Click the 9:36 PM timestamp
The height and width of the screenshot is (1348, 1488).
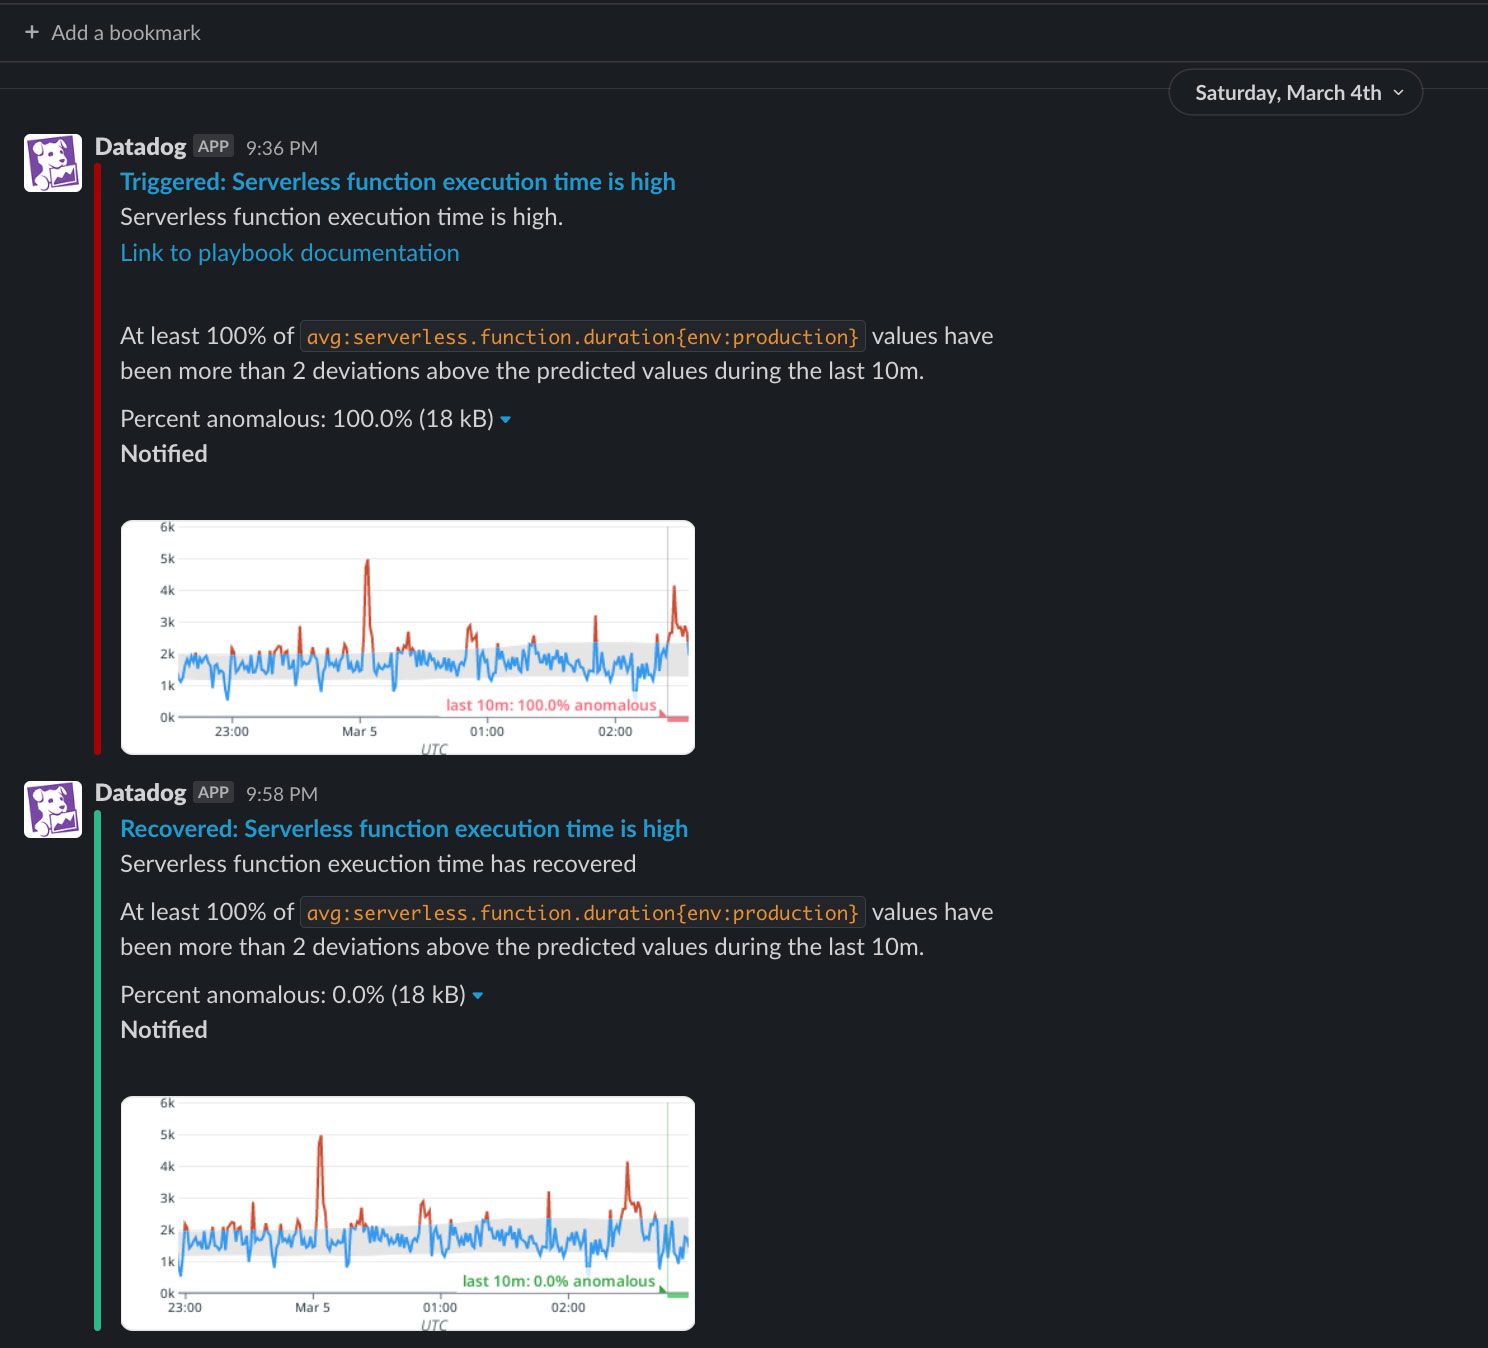point(282,148)
